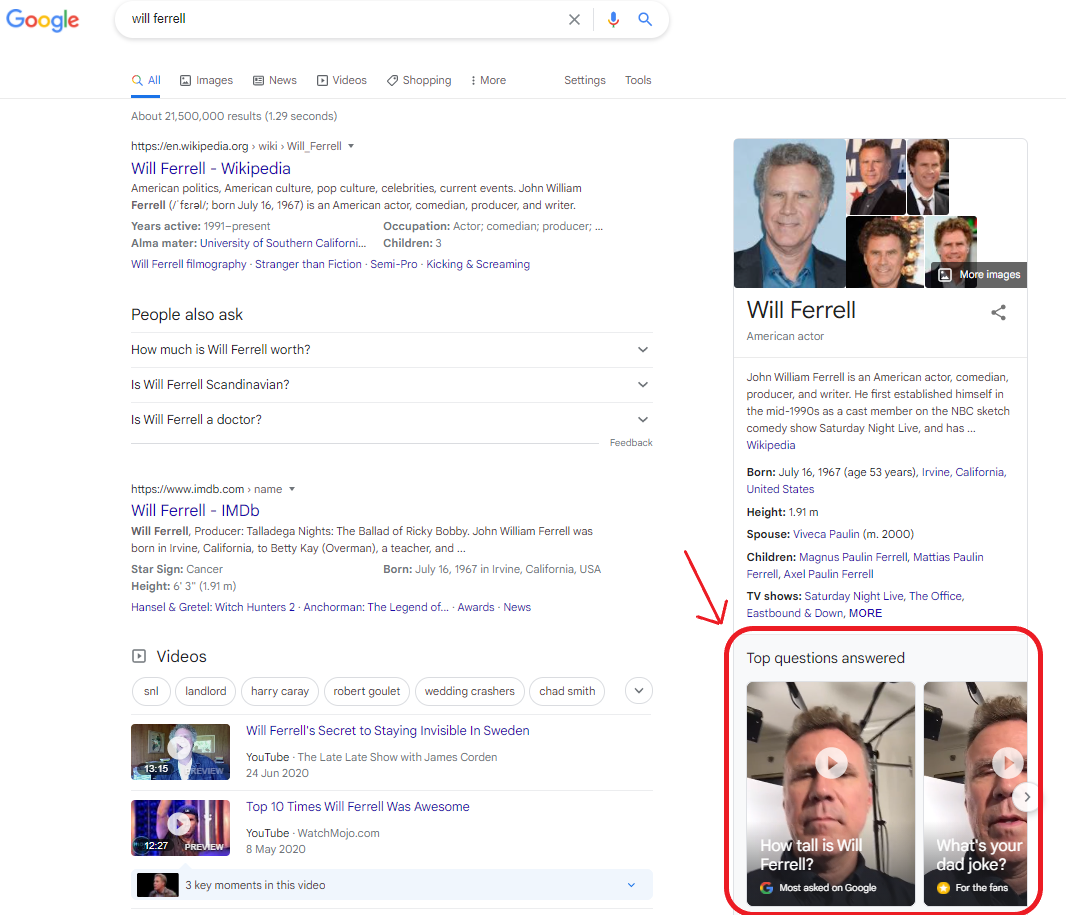
Task: Filter videos by 'harry caray' chip
Action: click(280, 691)
